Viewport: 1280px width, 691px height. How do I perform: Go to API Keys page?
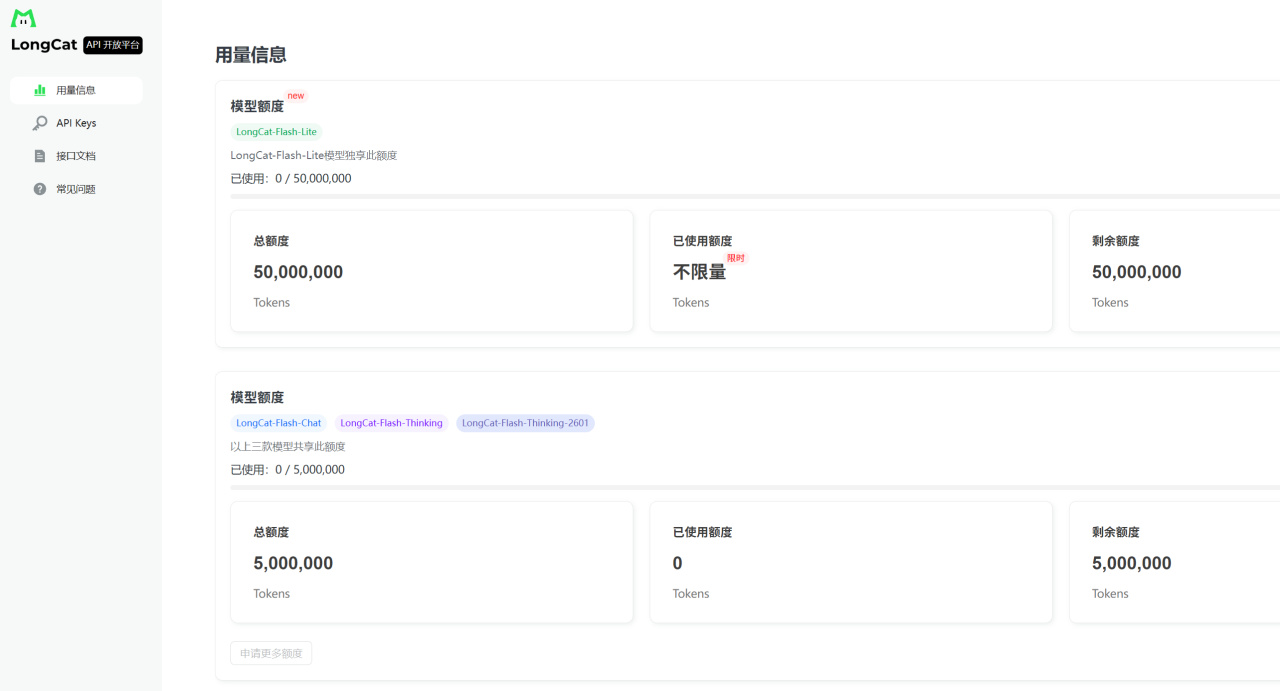tap(76, 123)
